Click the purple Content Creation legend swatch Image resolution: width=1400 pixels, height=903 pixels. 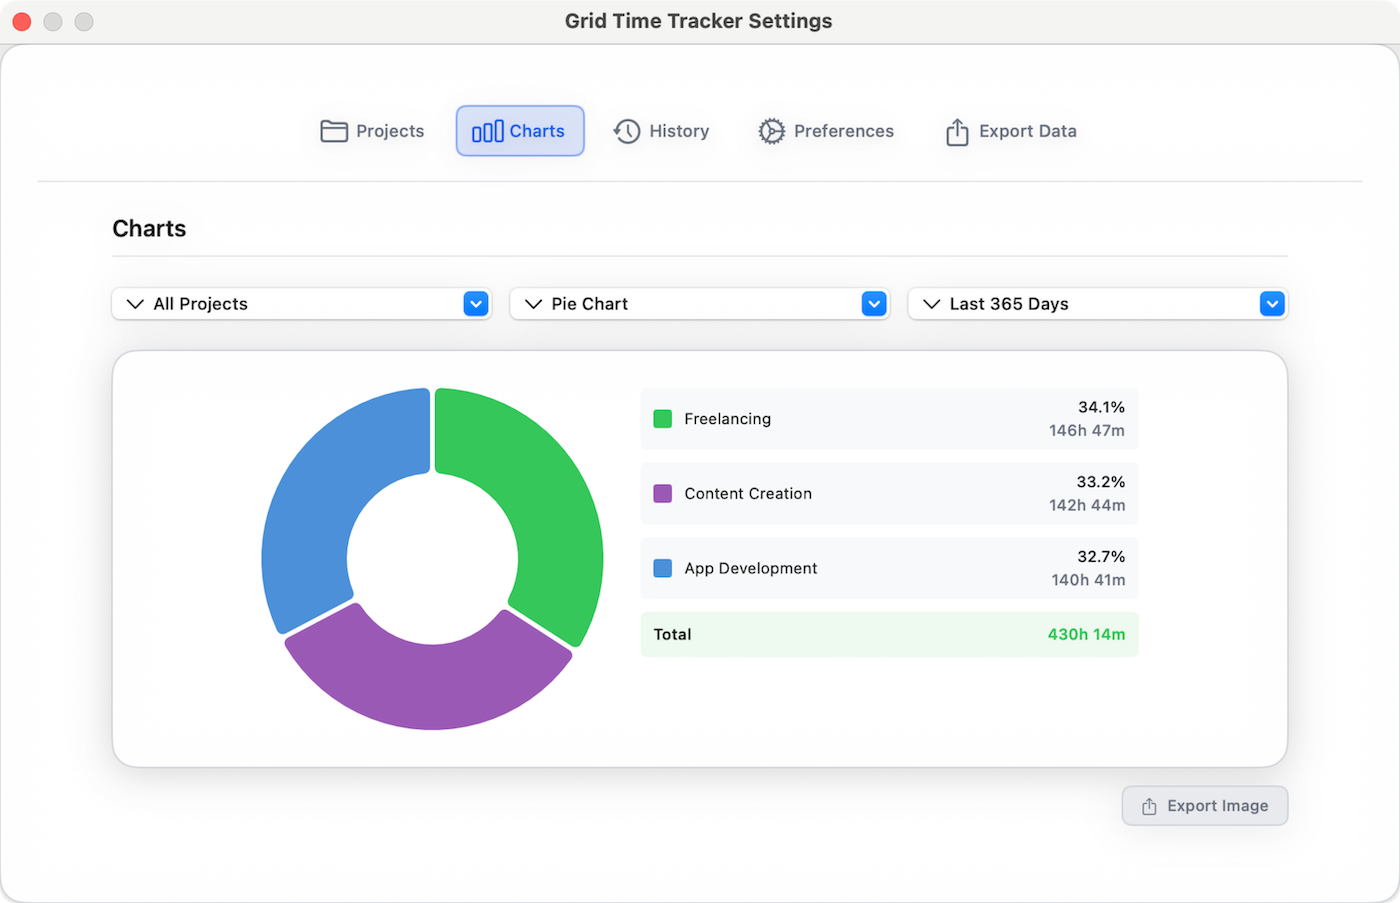[x=662, y=494]
